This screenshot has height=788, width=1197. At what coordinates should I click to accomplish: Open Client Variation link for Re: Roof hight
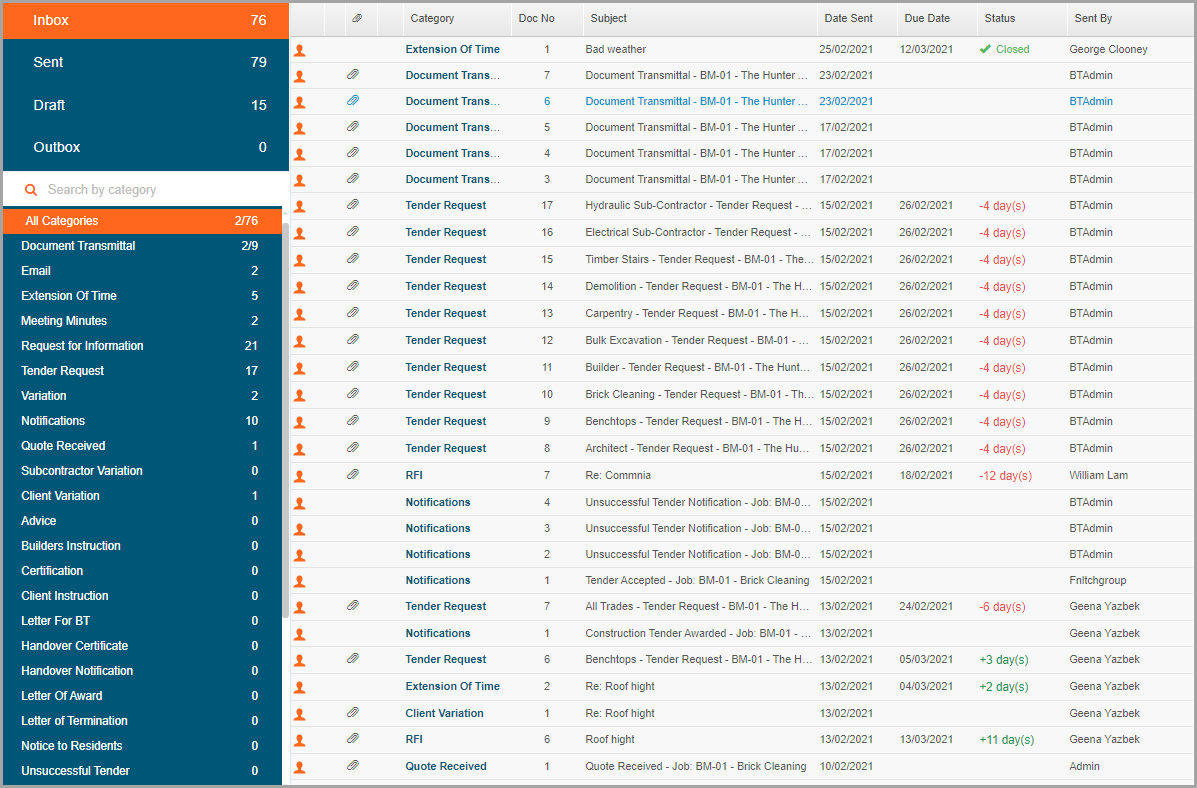[x=444, y=713]
